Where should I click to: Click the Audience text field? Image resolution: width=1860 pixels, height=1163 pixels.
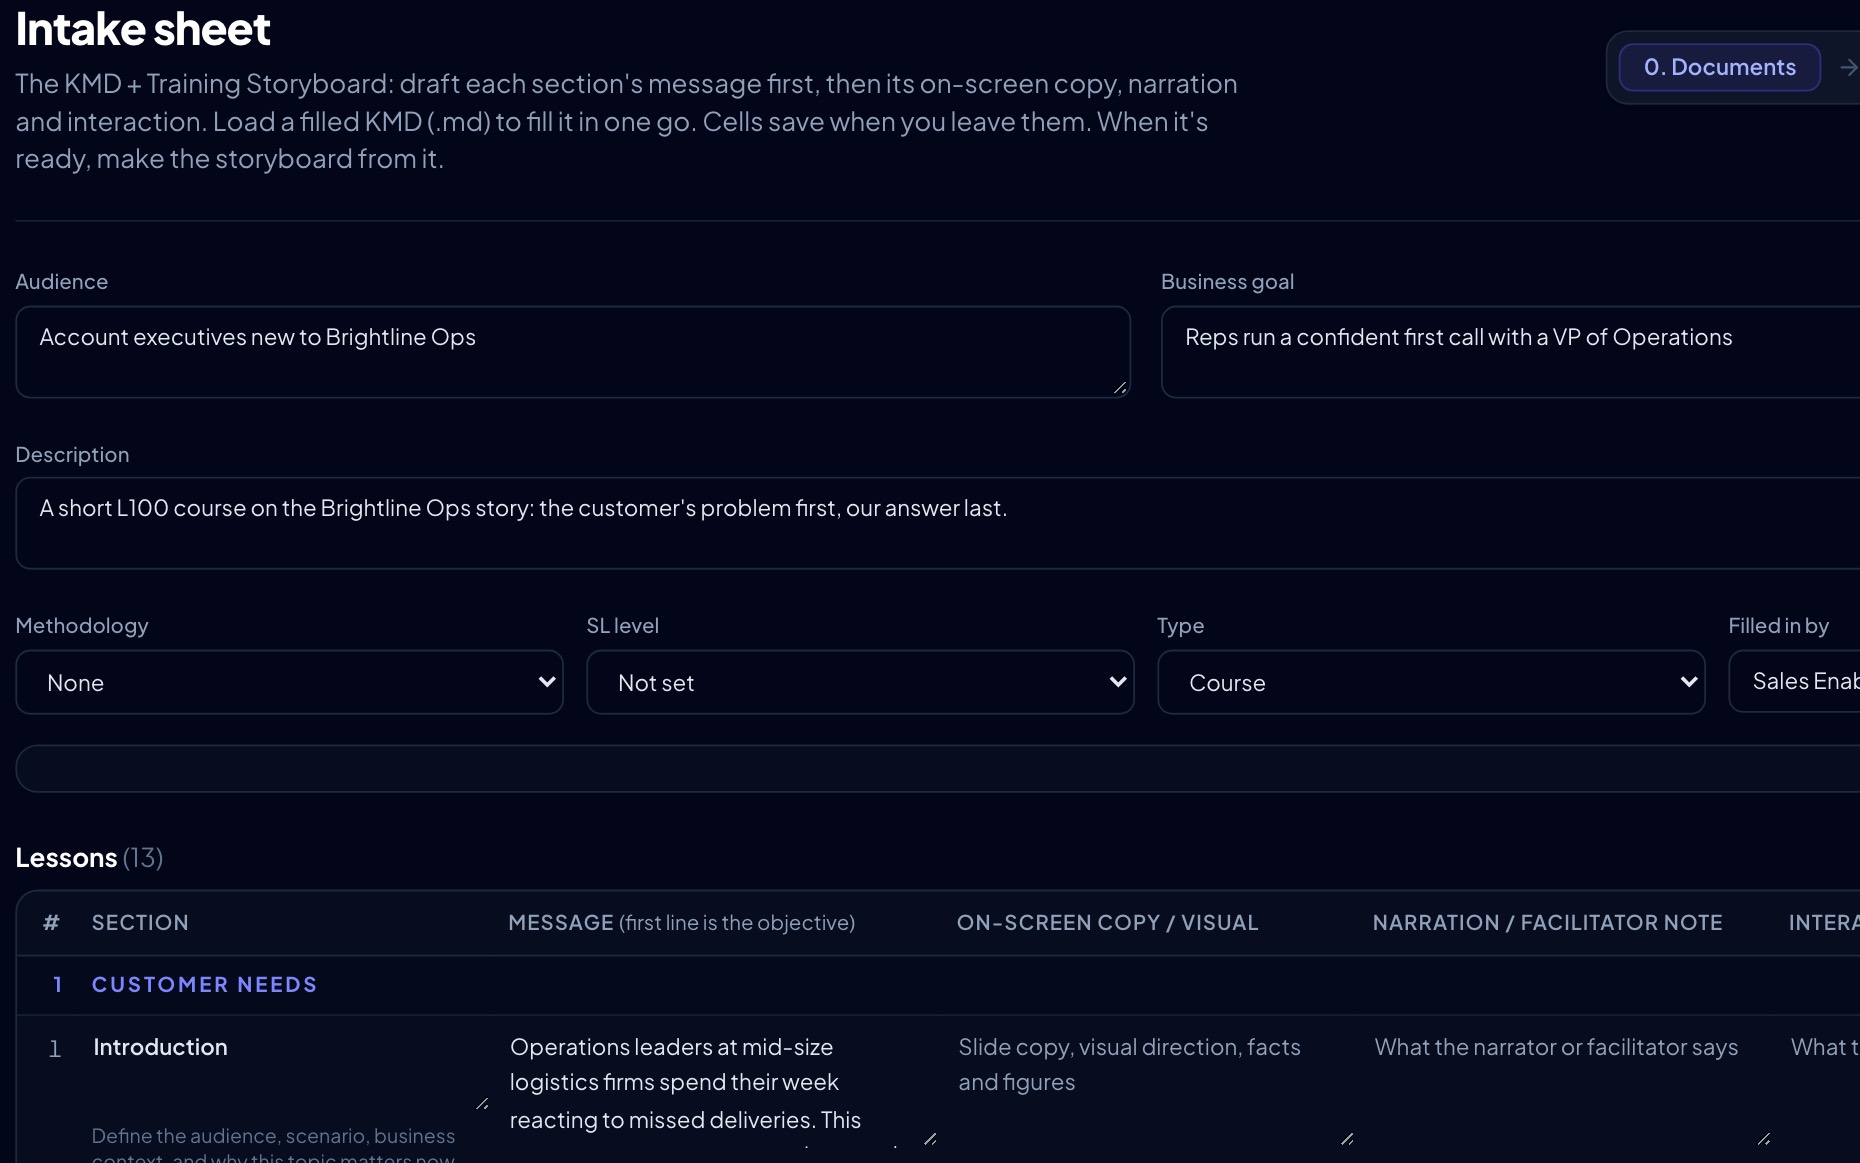pos(573,352)
